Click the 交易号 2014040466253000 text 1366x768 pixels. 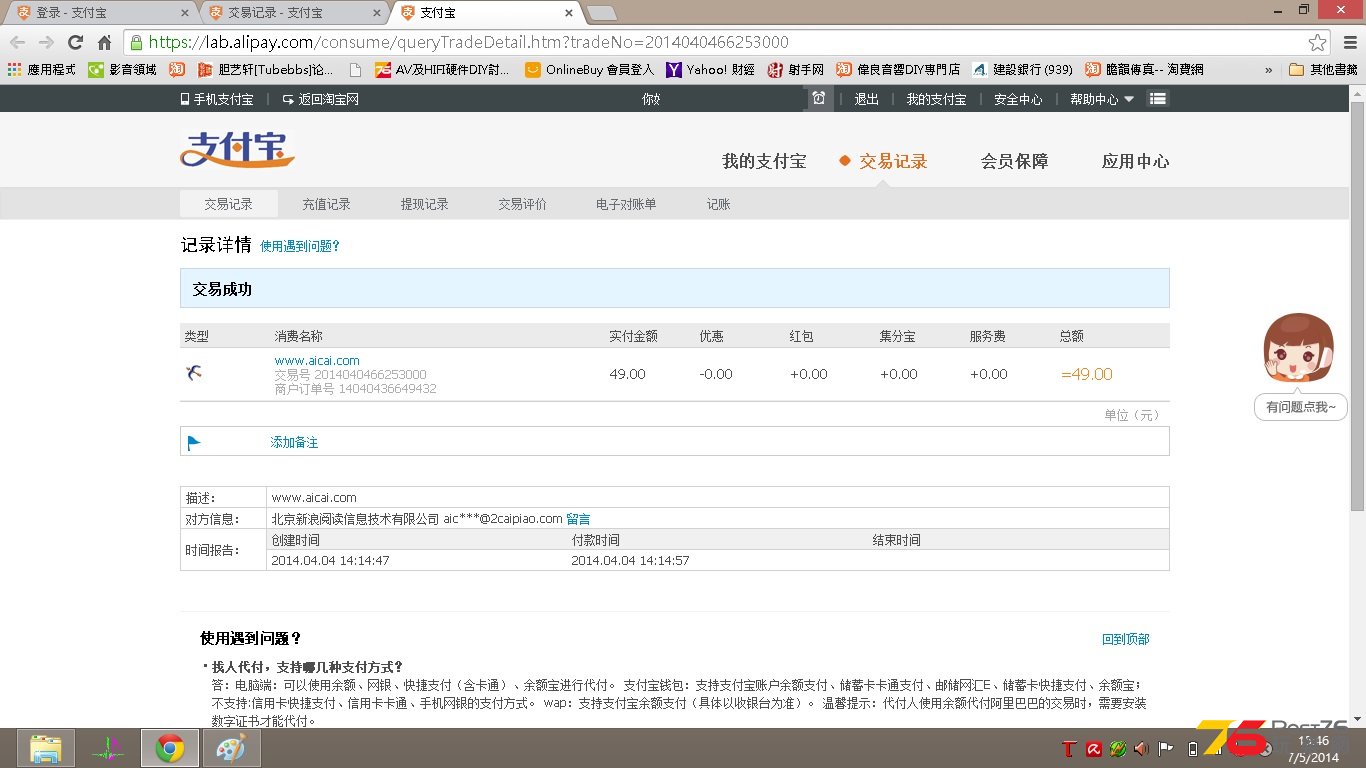click(x=351, y=374)
